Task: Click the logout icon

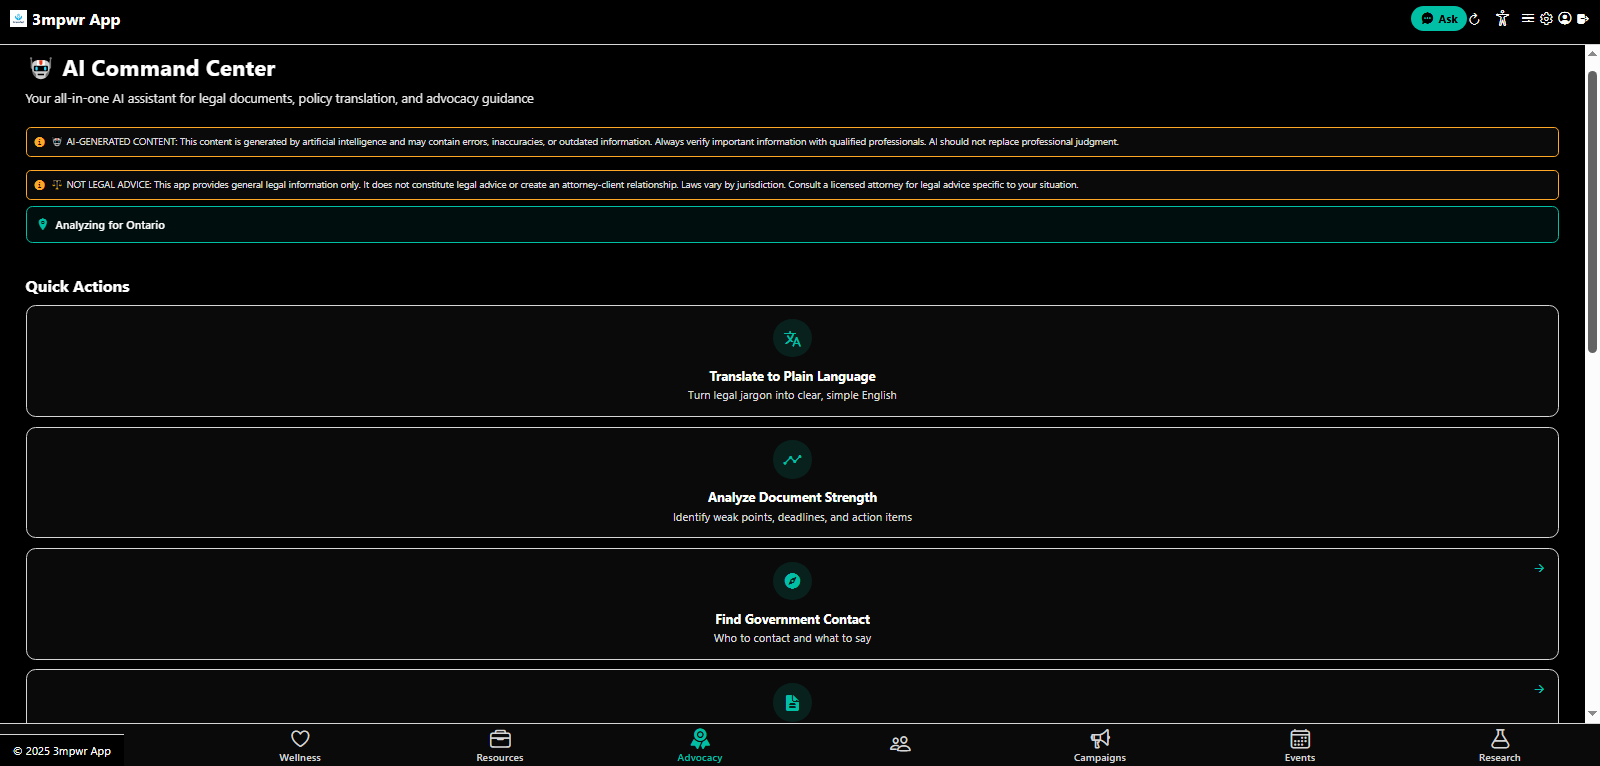Action: [x=1583, y=18]
